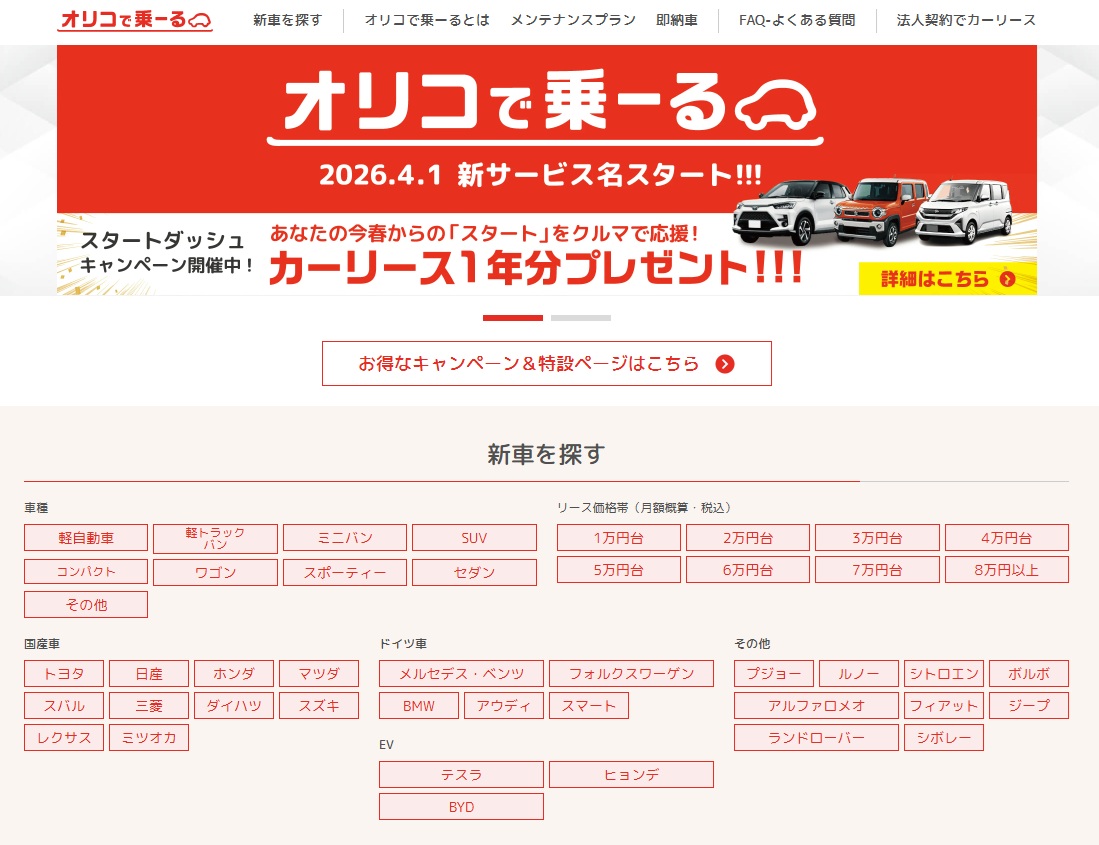Open 法人契約でカーリース page
Viewport: 1099px width, 845px height.
[x=966, y=20]
